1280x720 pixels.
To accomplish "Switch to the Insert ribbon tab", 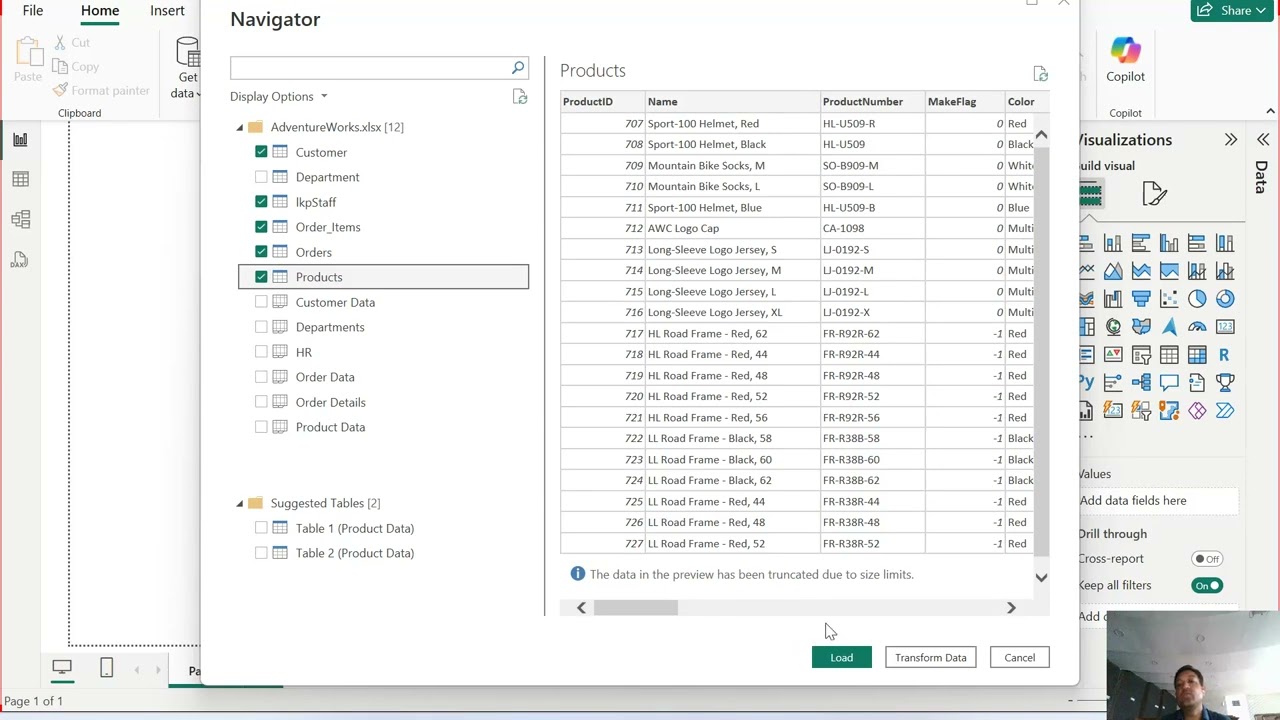I will (167, 10).
